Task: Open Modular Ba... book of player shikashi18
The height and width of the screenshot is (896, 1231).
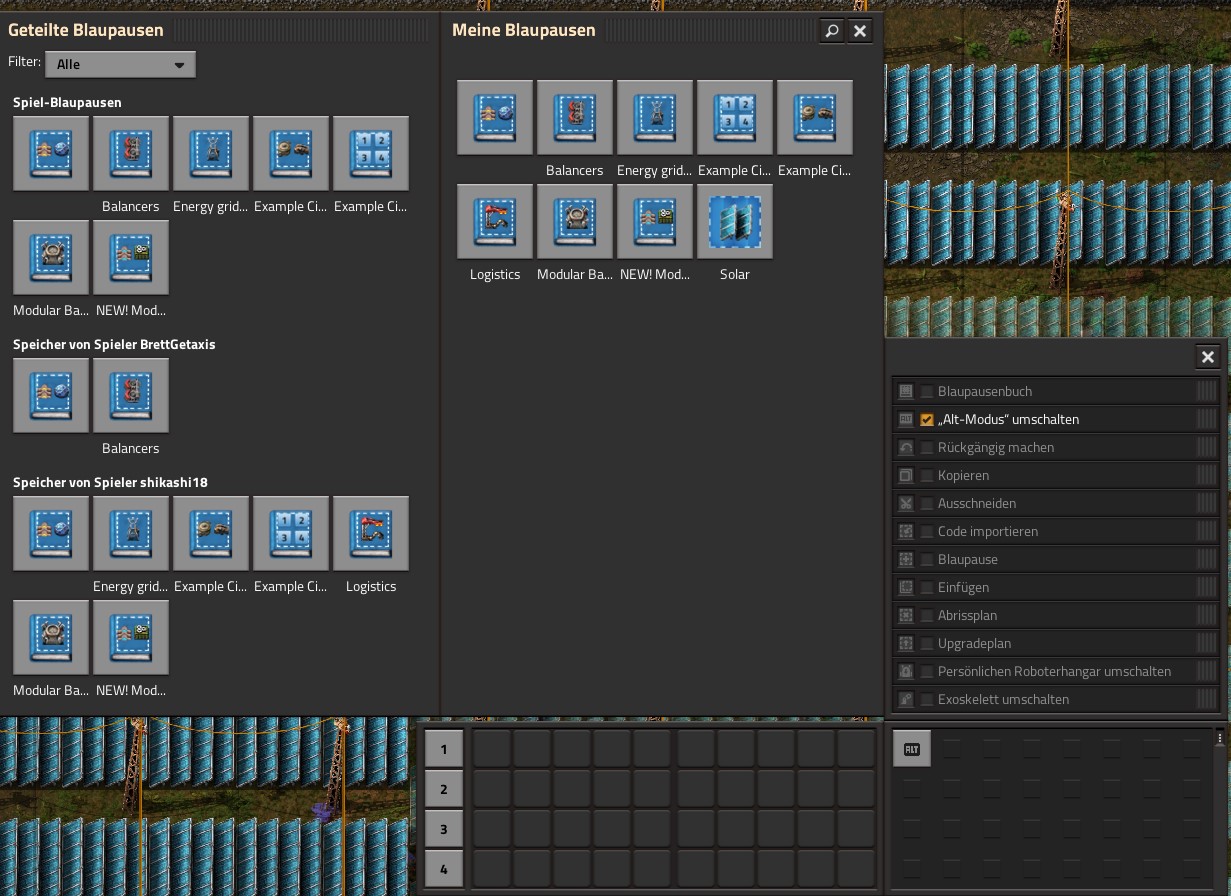Action: 51,637
